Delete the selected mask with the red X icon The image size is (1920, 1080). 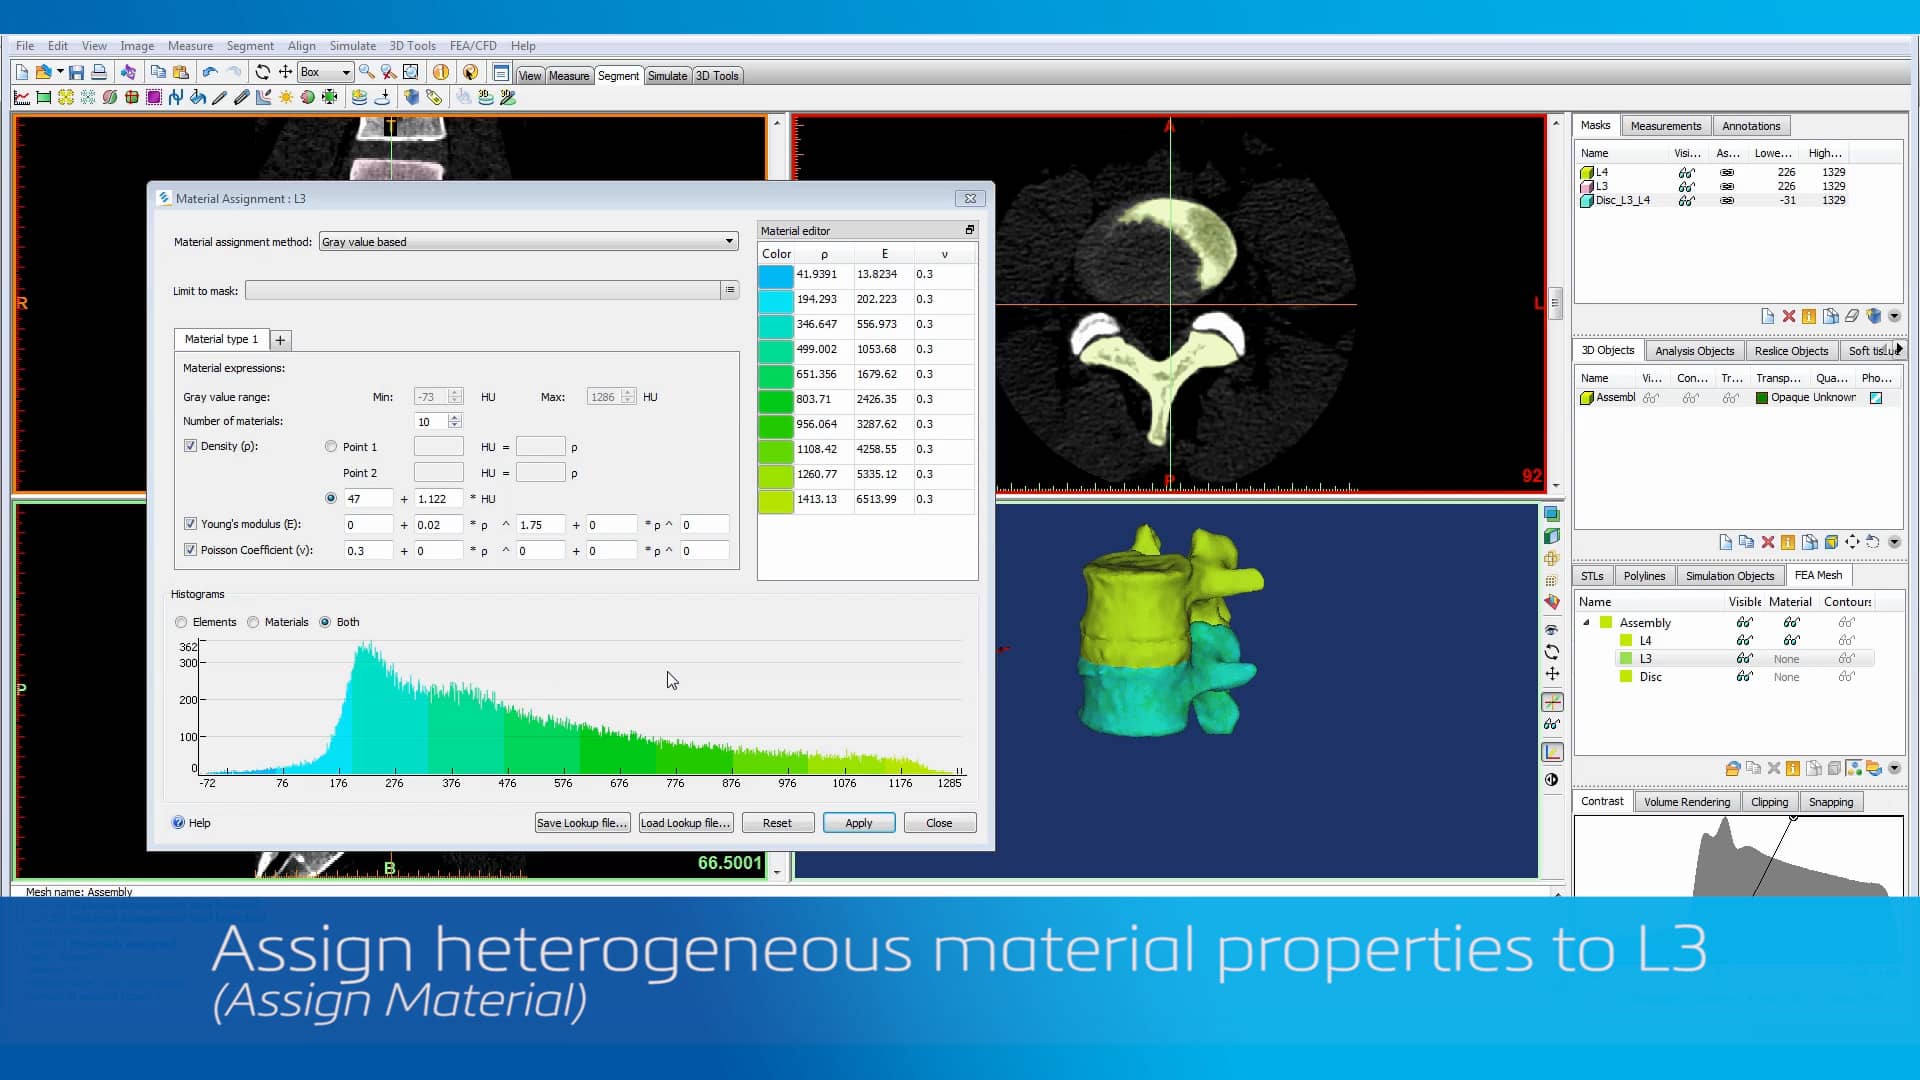[x=1789, y=316]
